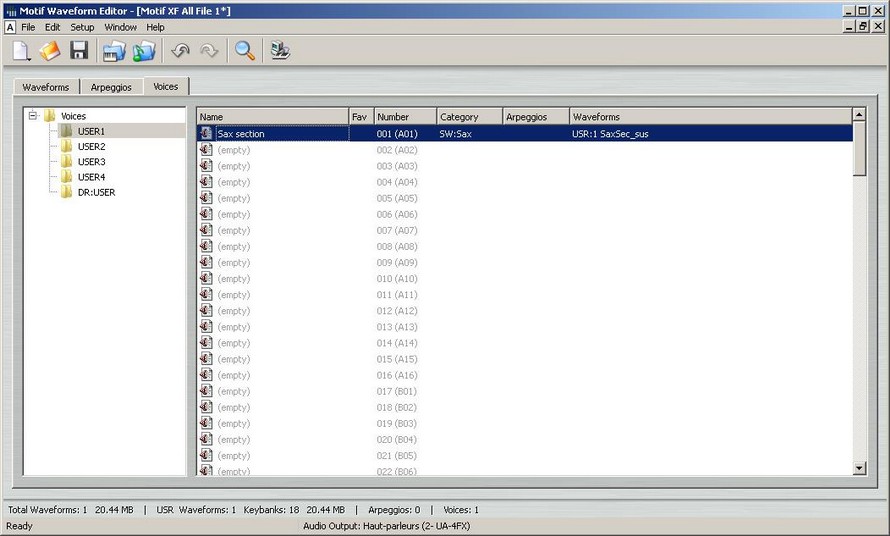The width and height of the screenshot is (890, 536).
Task: Select the USER2 bank folder
Action: [91, 147]
